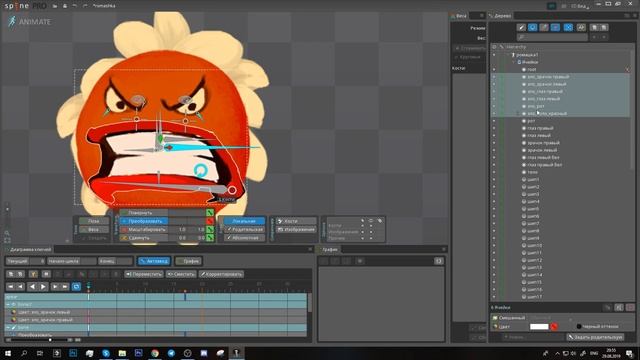Toggle Кости compensation button
Screen dimensions: 640x360
tap(296, 221)
